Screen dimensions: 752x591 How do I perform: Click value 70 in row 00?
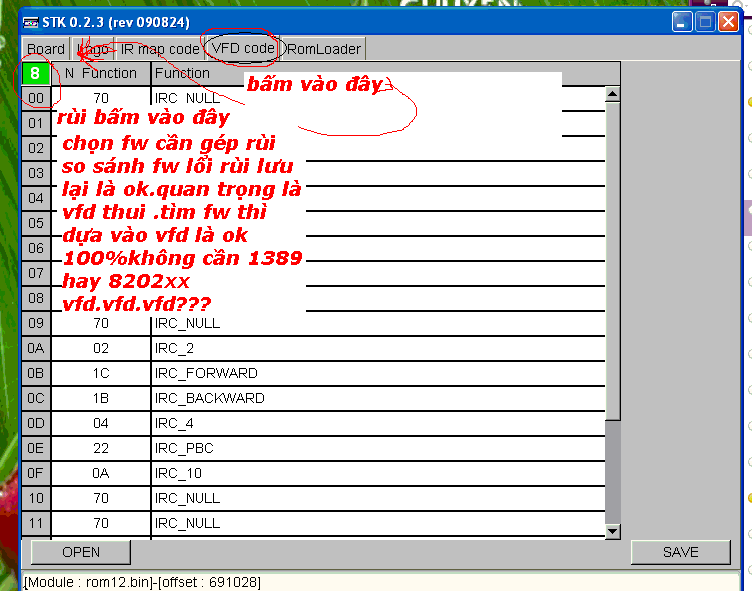101,98
